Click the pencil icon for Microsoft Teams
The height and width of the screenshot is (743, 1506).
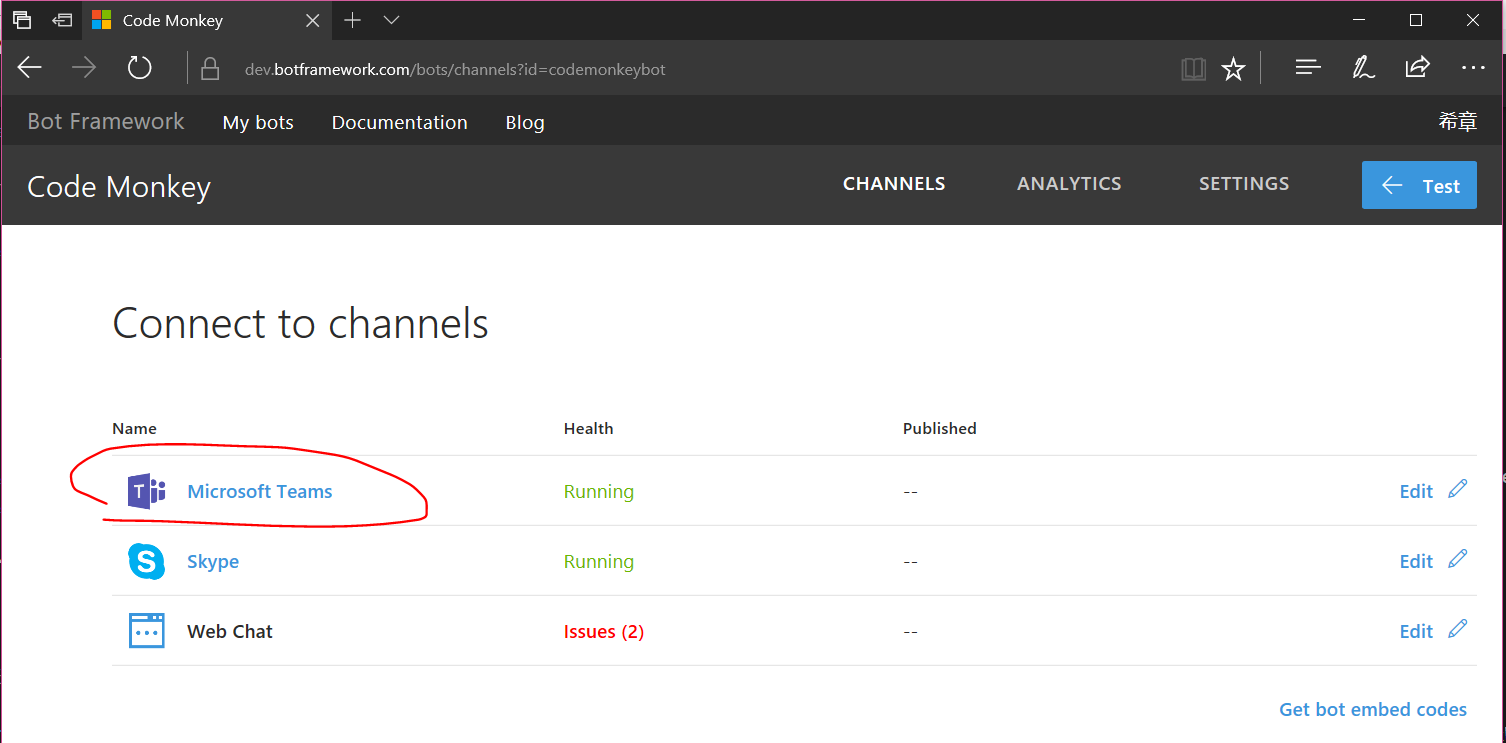(x=1458, y=489)
